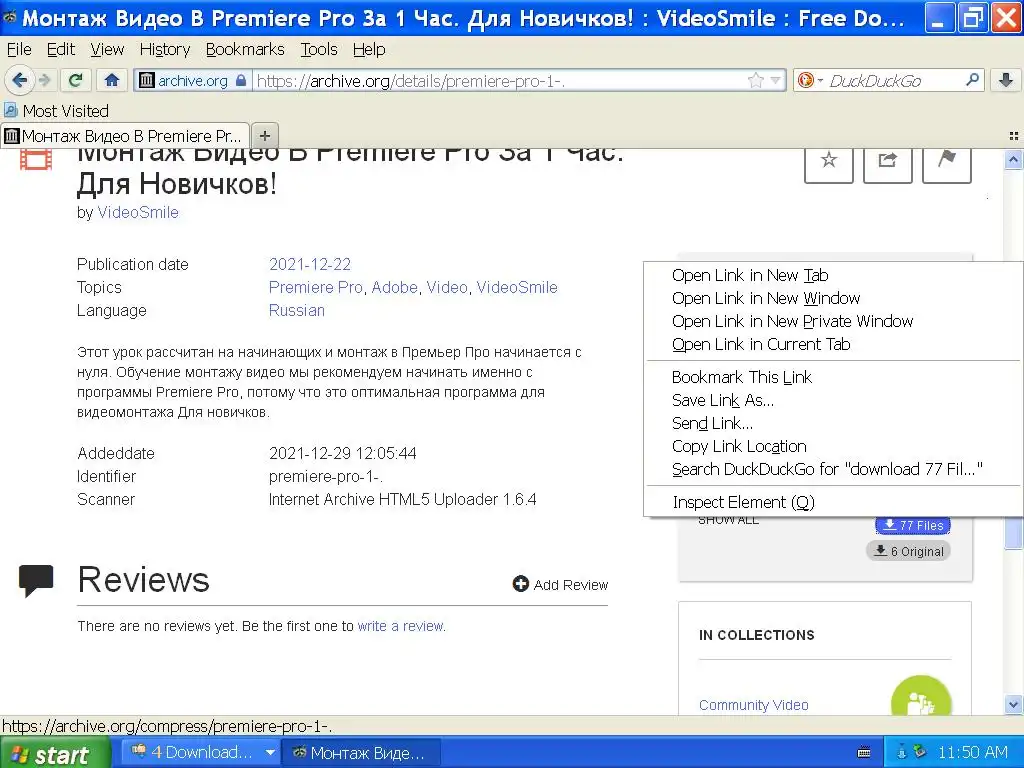Choose Open Link in New Tab
Screen dimensions: 1024x768
833,276
